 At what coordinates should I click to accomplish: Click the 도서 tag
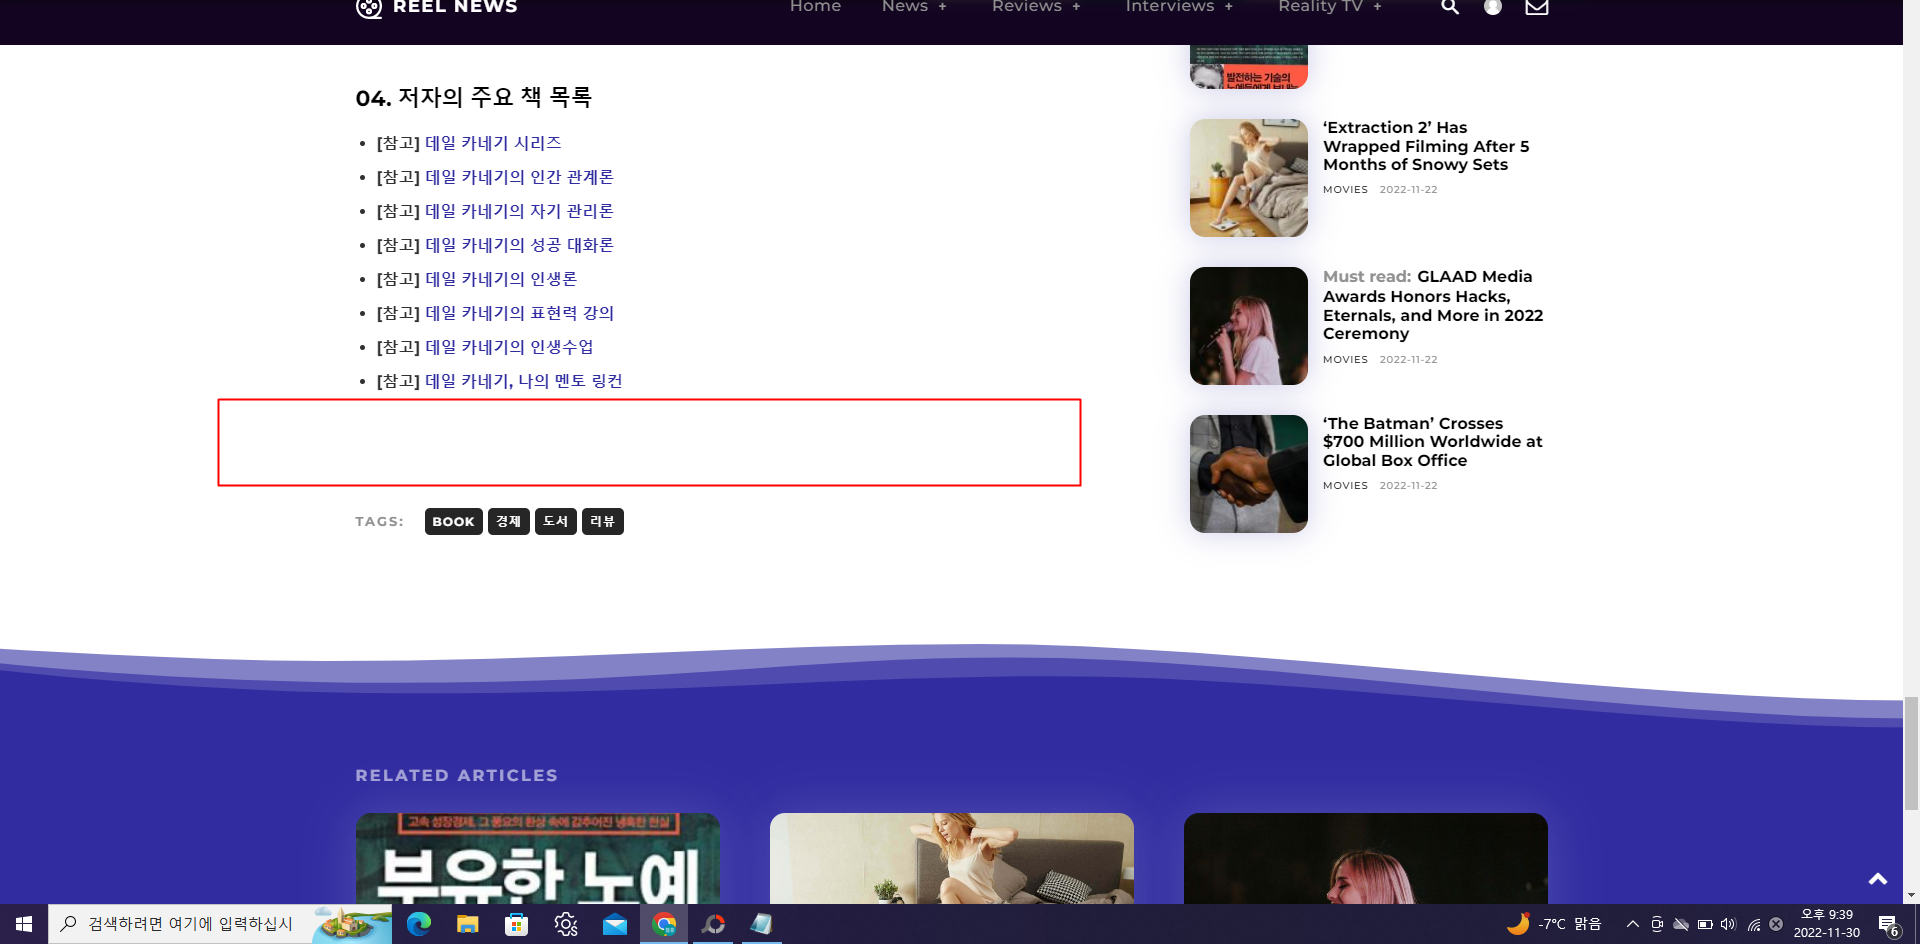click(x=556, y=521)
